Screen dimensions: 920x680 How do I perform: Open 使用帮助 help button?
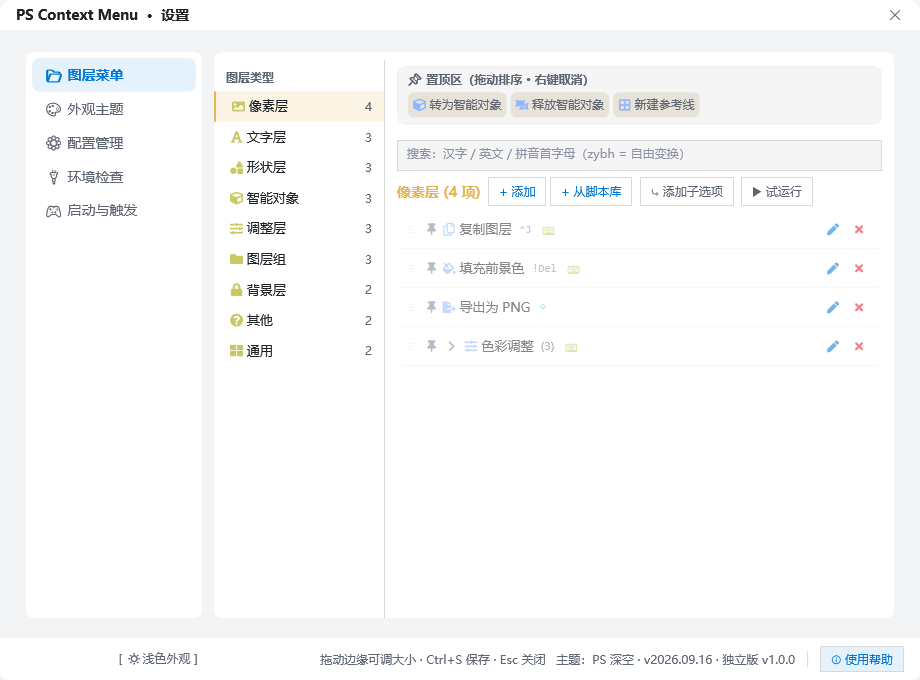861,659
